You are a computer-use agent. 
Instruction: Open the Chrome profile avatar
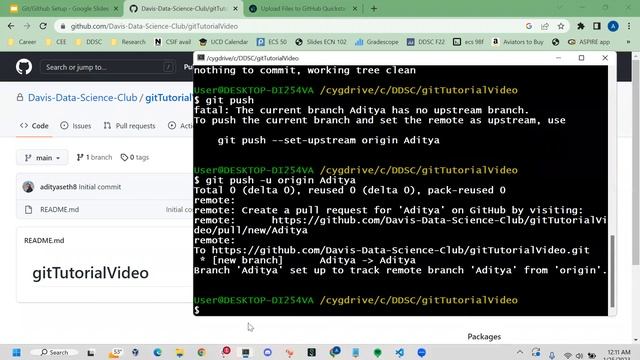[613, 26]
